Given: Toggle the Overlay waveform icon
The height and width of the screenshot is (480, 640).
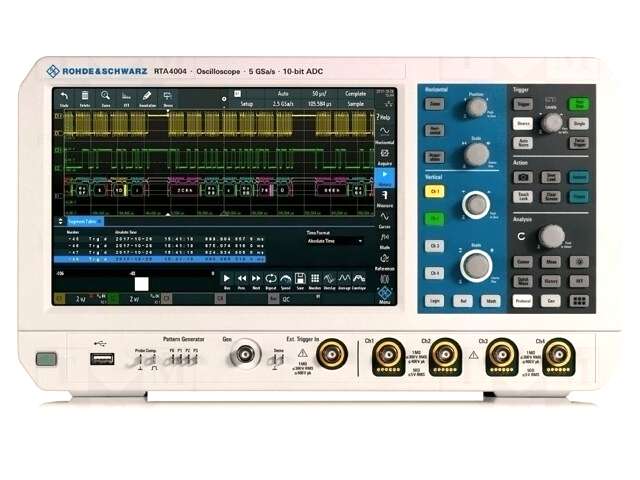Looking at the screenshot, I should click(x=329, y=279).
